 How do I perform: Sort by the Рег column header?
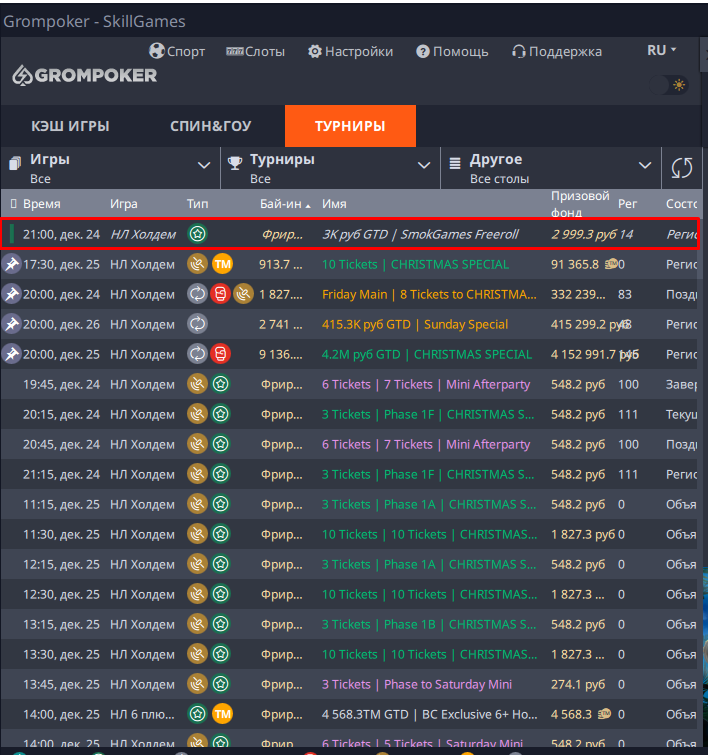point(627,204)
